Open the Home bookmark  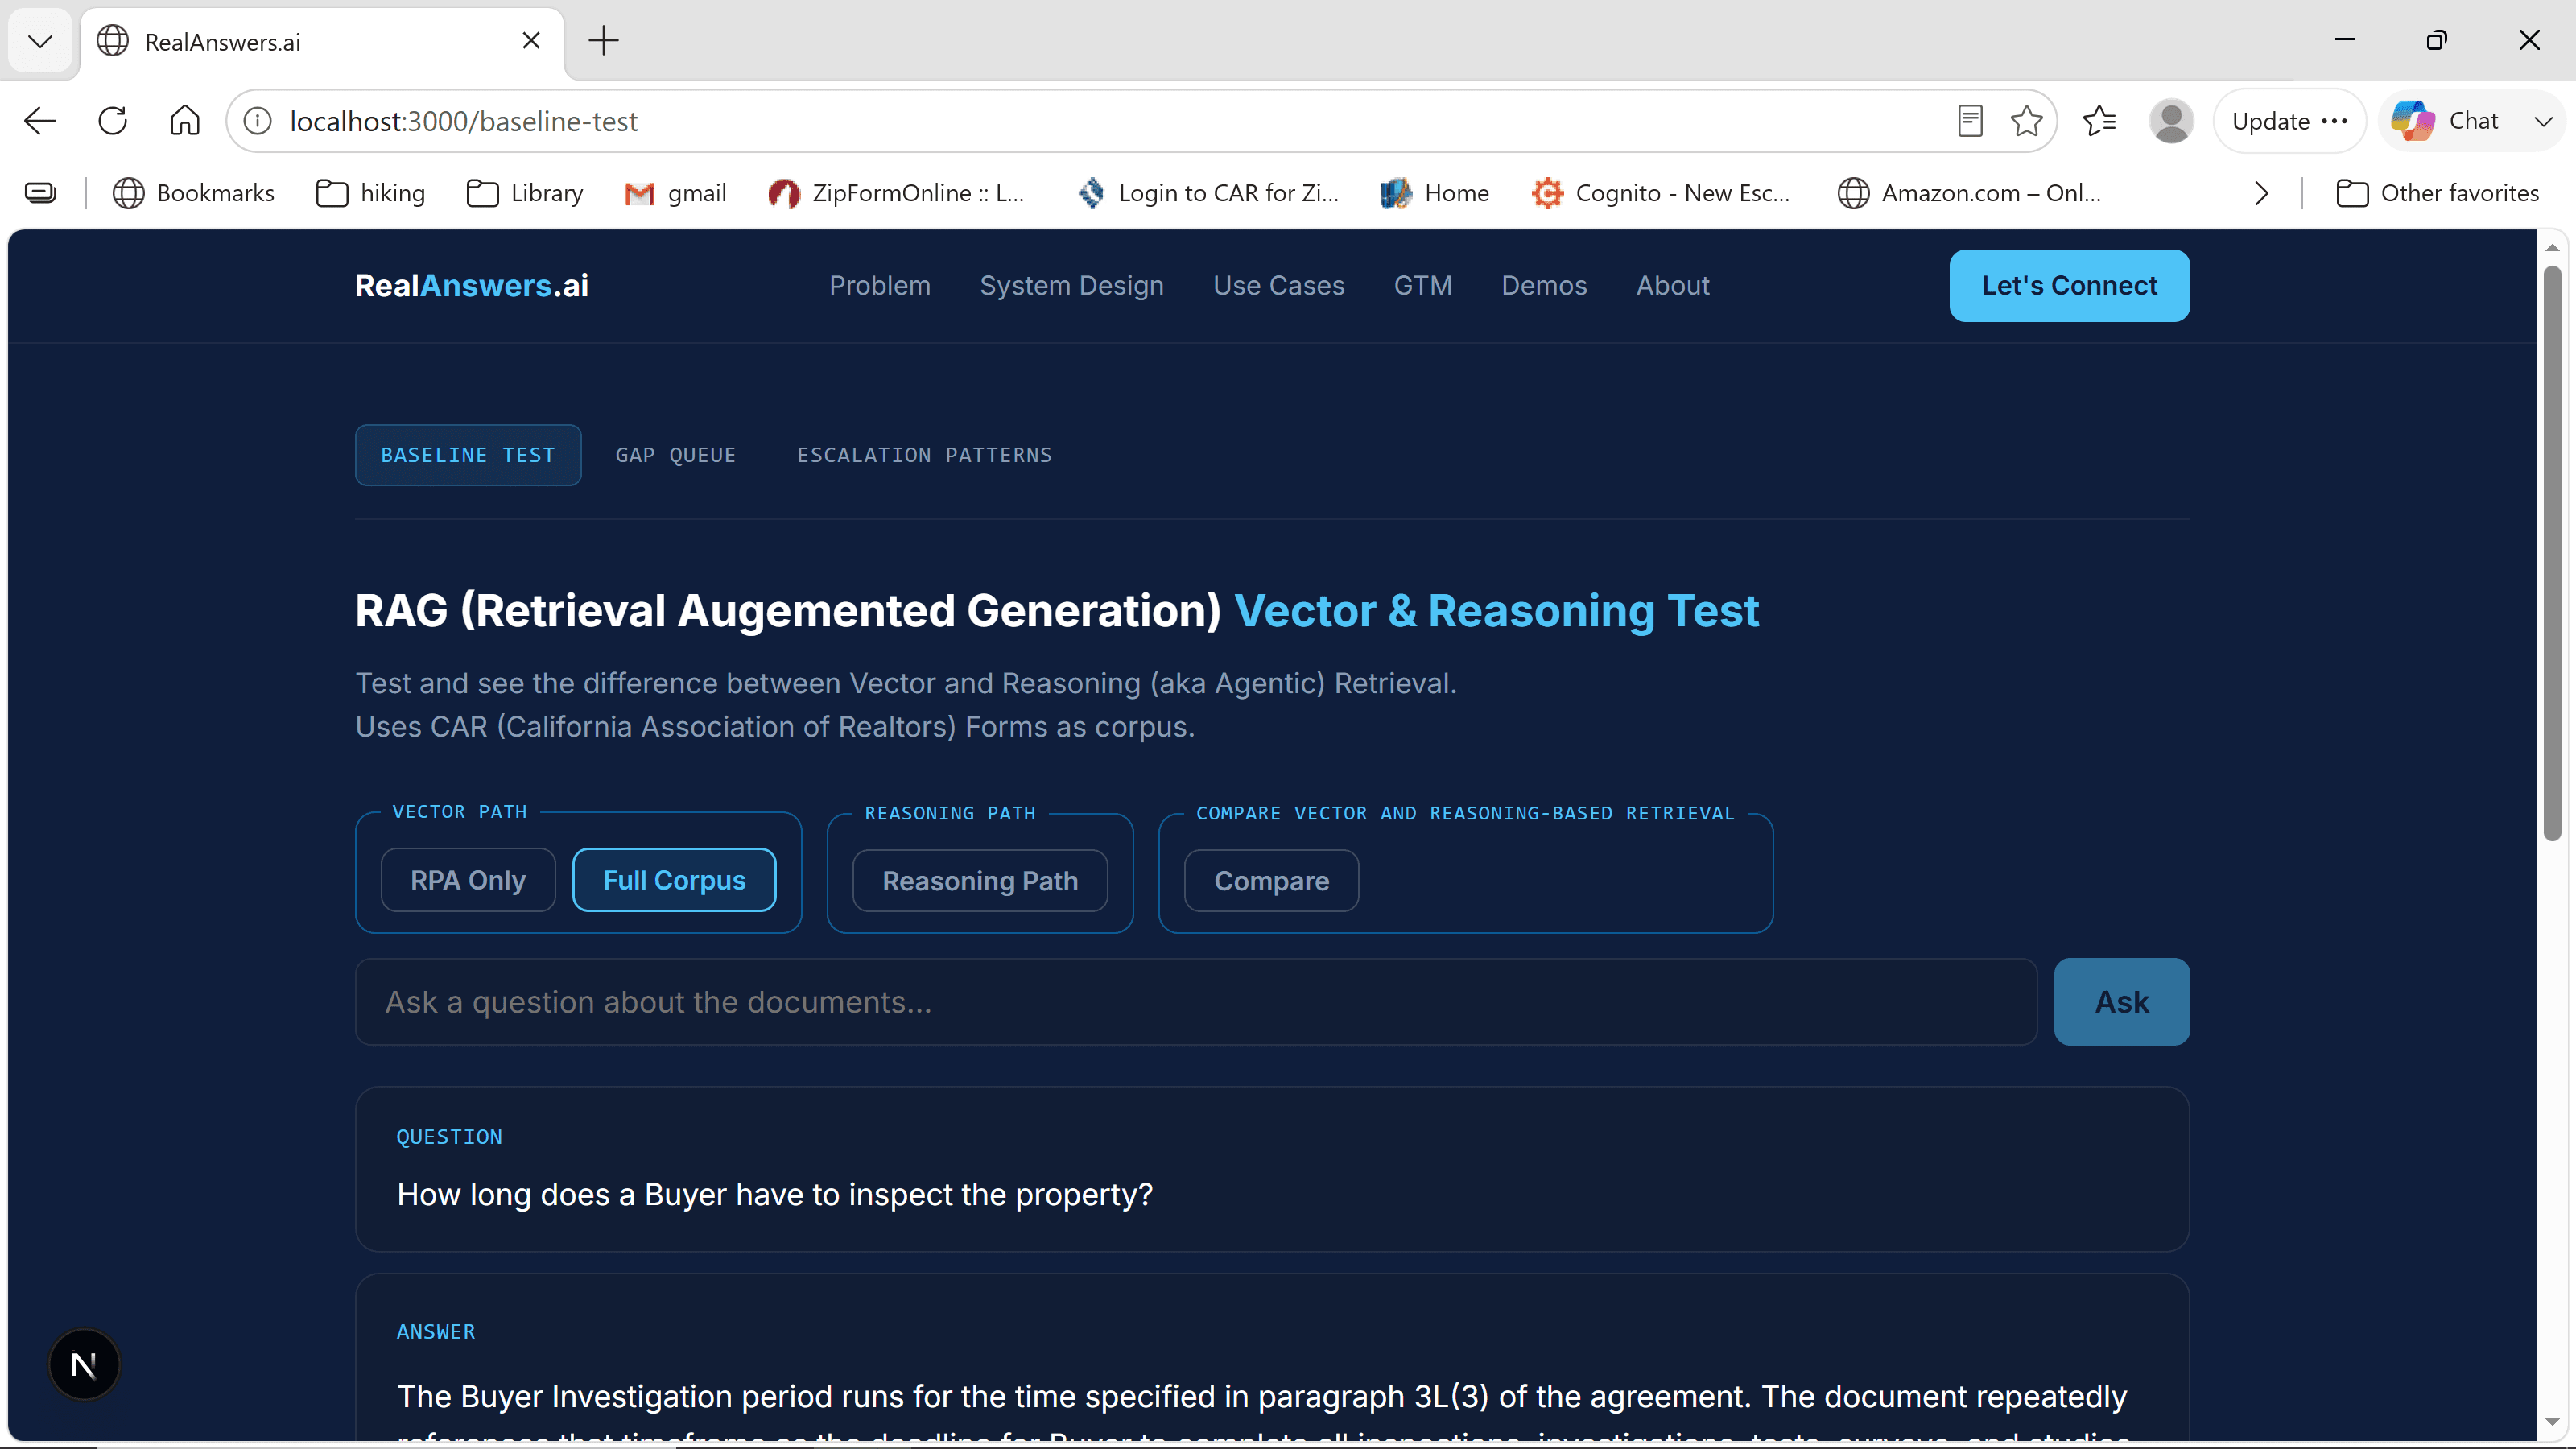coord(1435,193)
